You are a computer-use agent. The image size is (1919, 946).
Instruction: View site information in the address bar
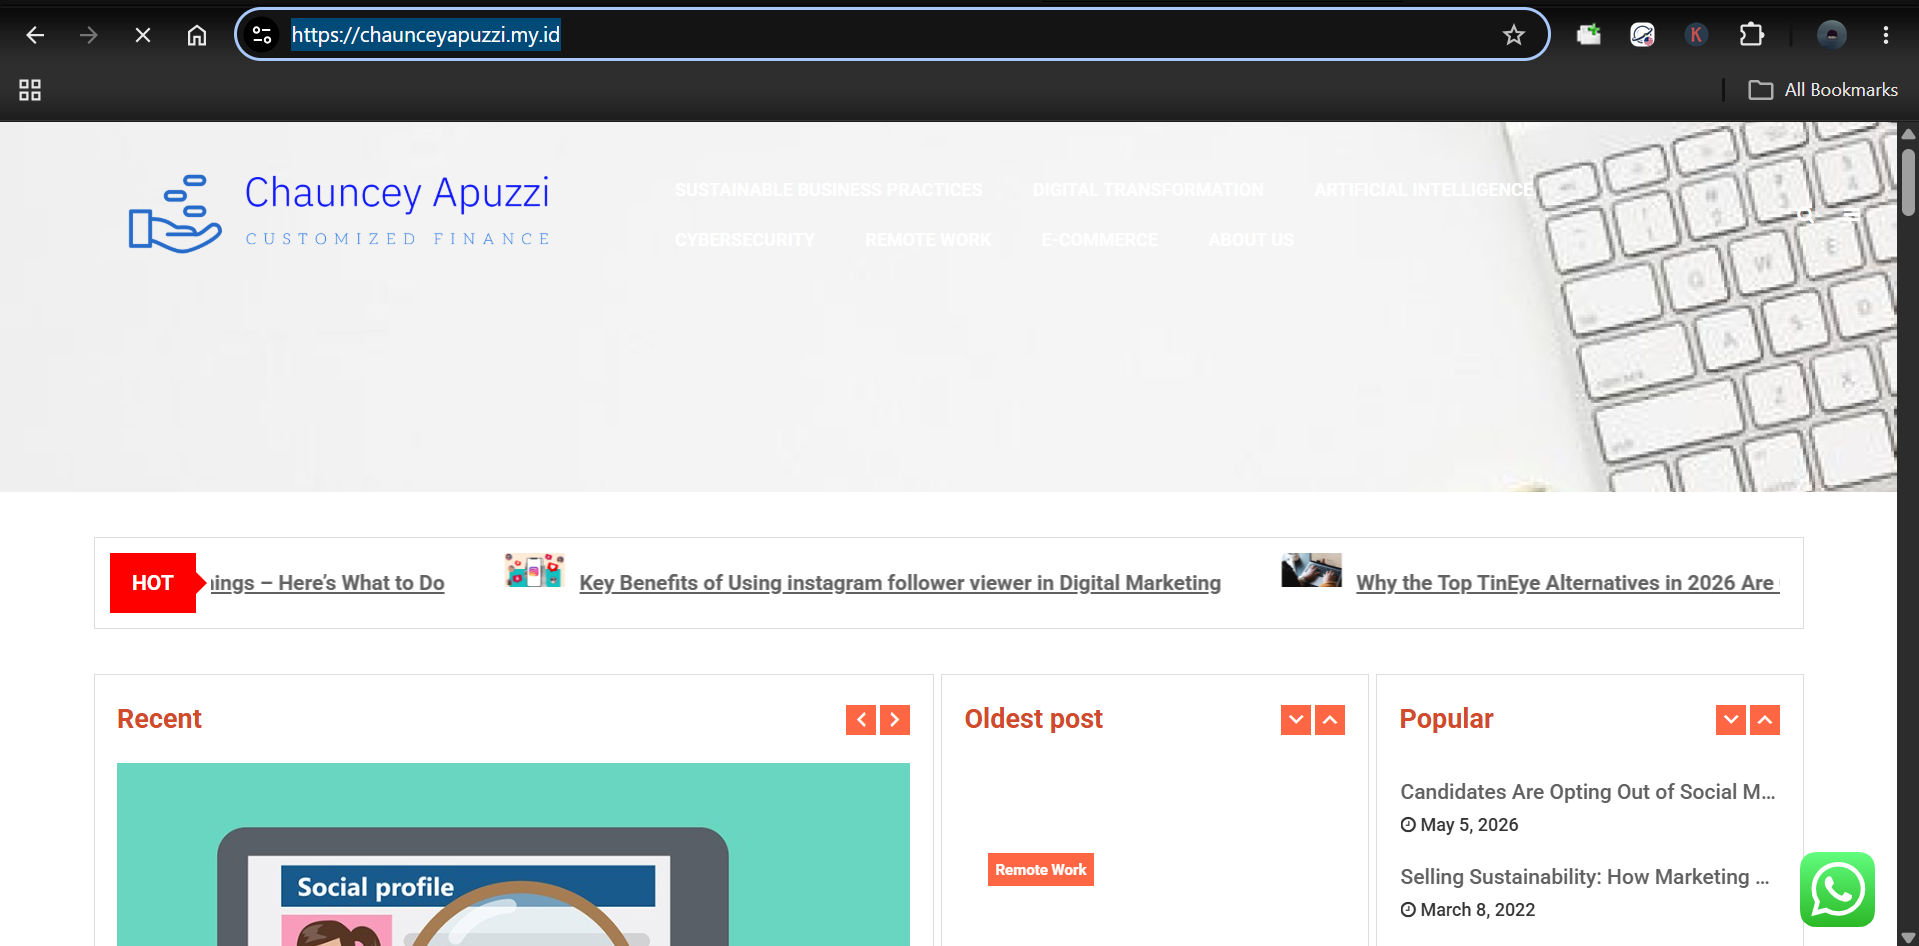point(262,35)
